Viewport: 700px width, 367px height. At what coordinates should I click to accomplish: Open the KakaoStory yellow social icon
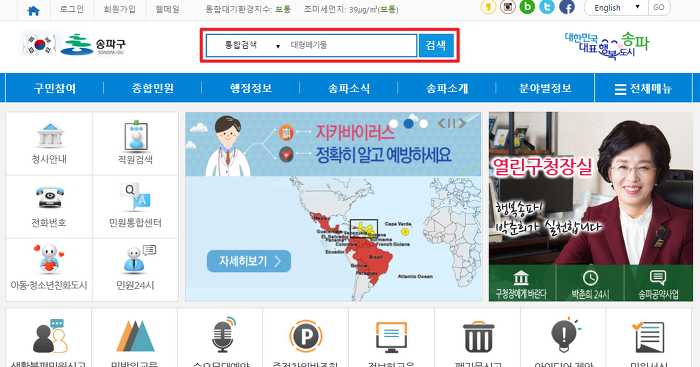488,7
